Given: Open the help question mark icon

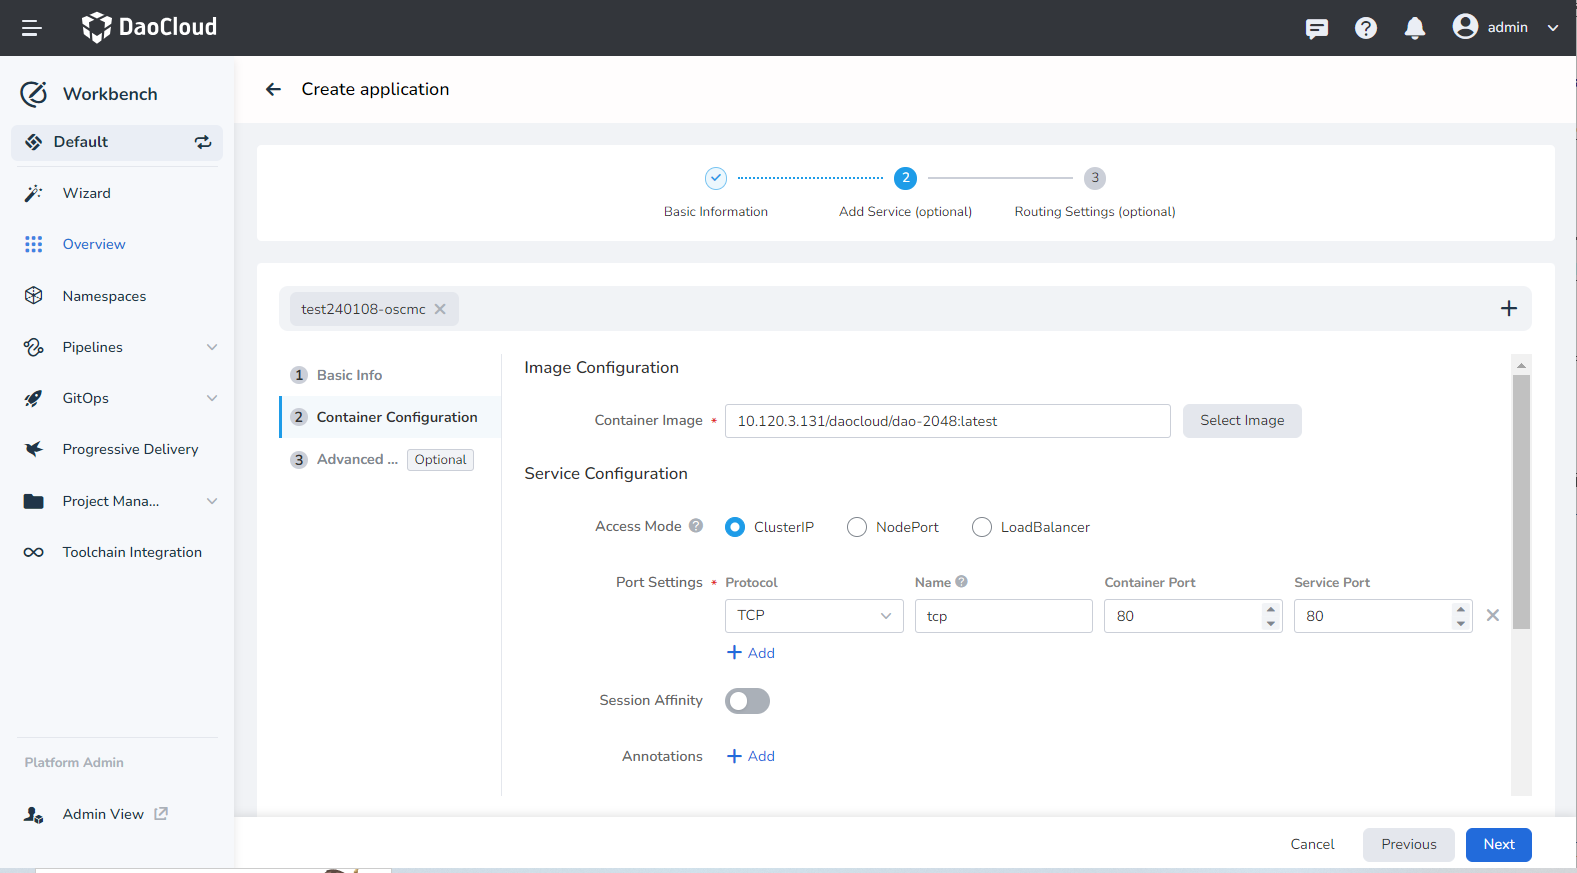Looking at the screenshot, I should (1365, 28).
